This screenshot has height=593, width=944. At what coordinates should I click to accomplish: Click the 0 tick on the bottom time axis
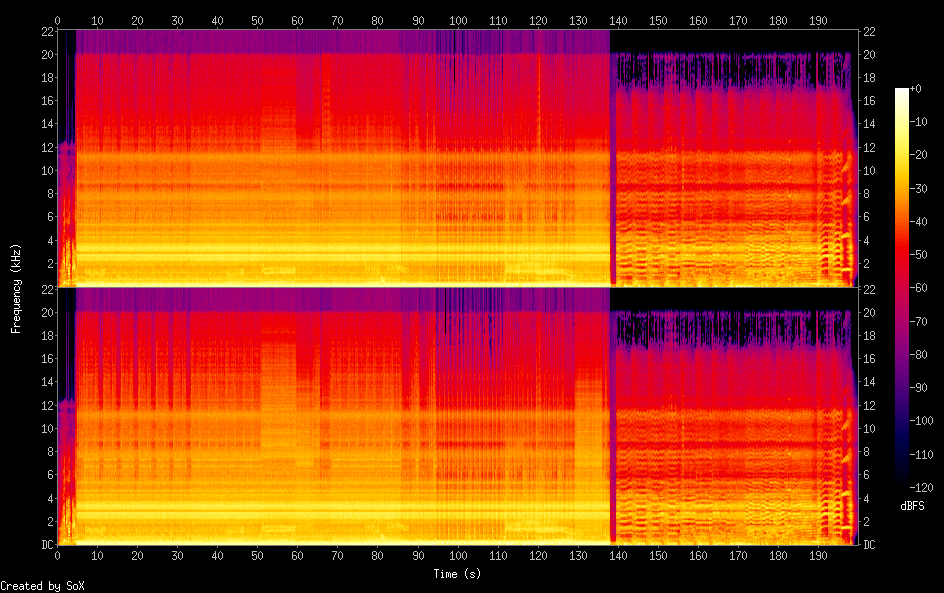tap(57, 554)
